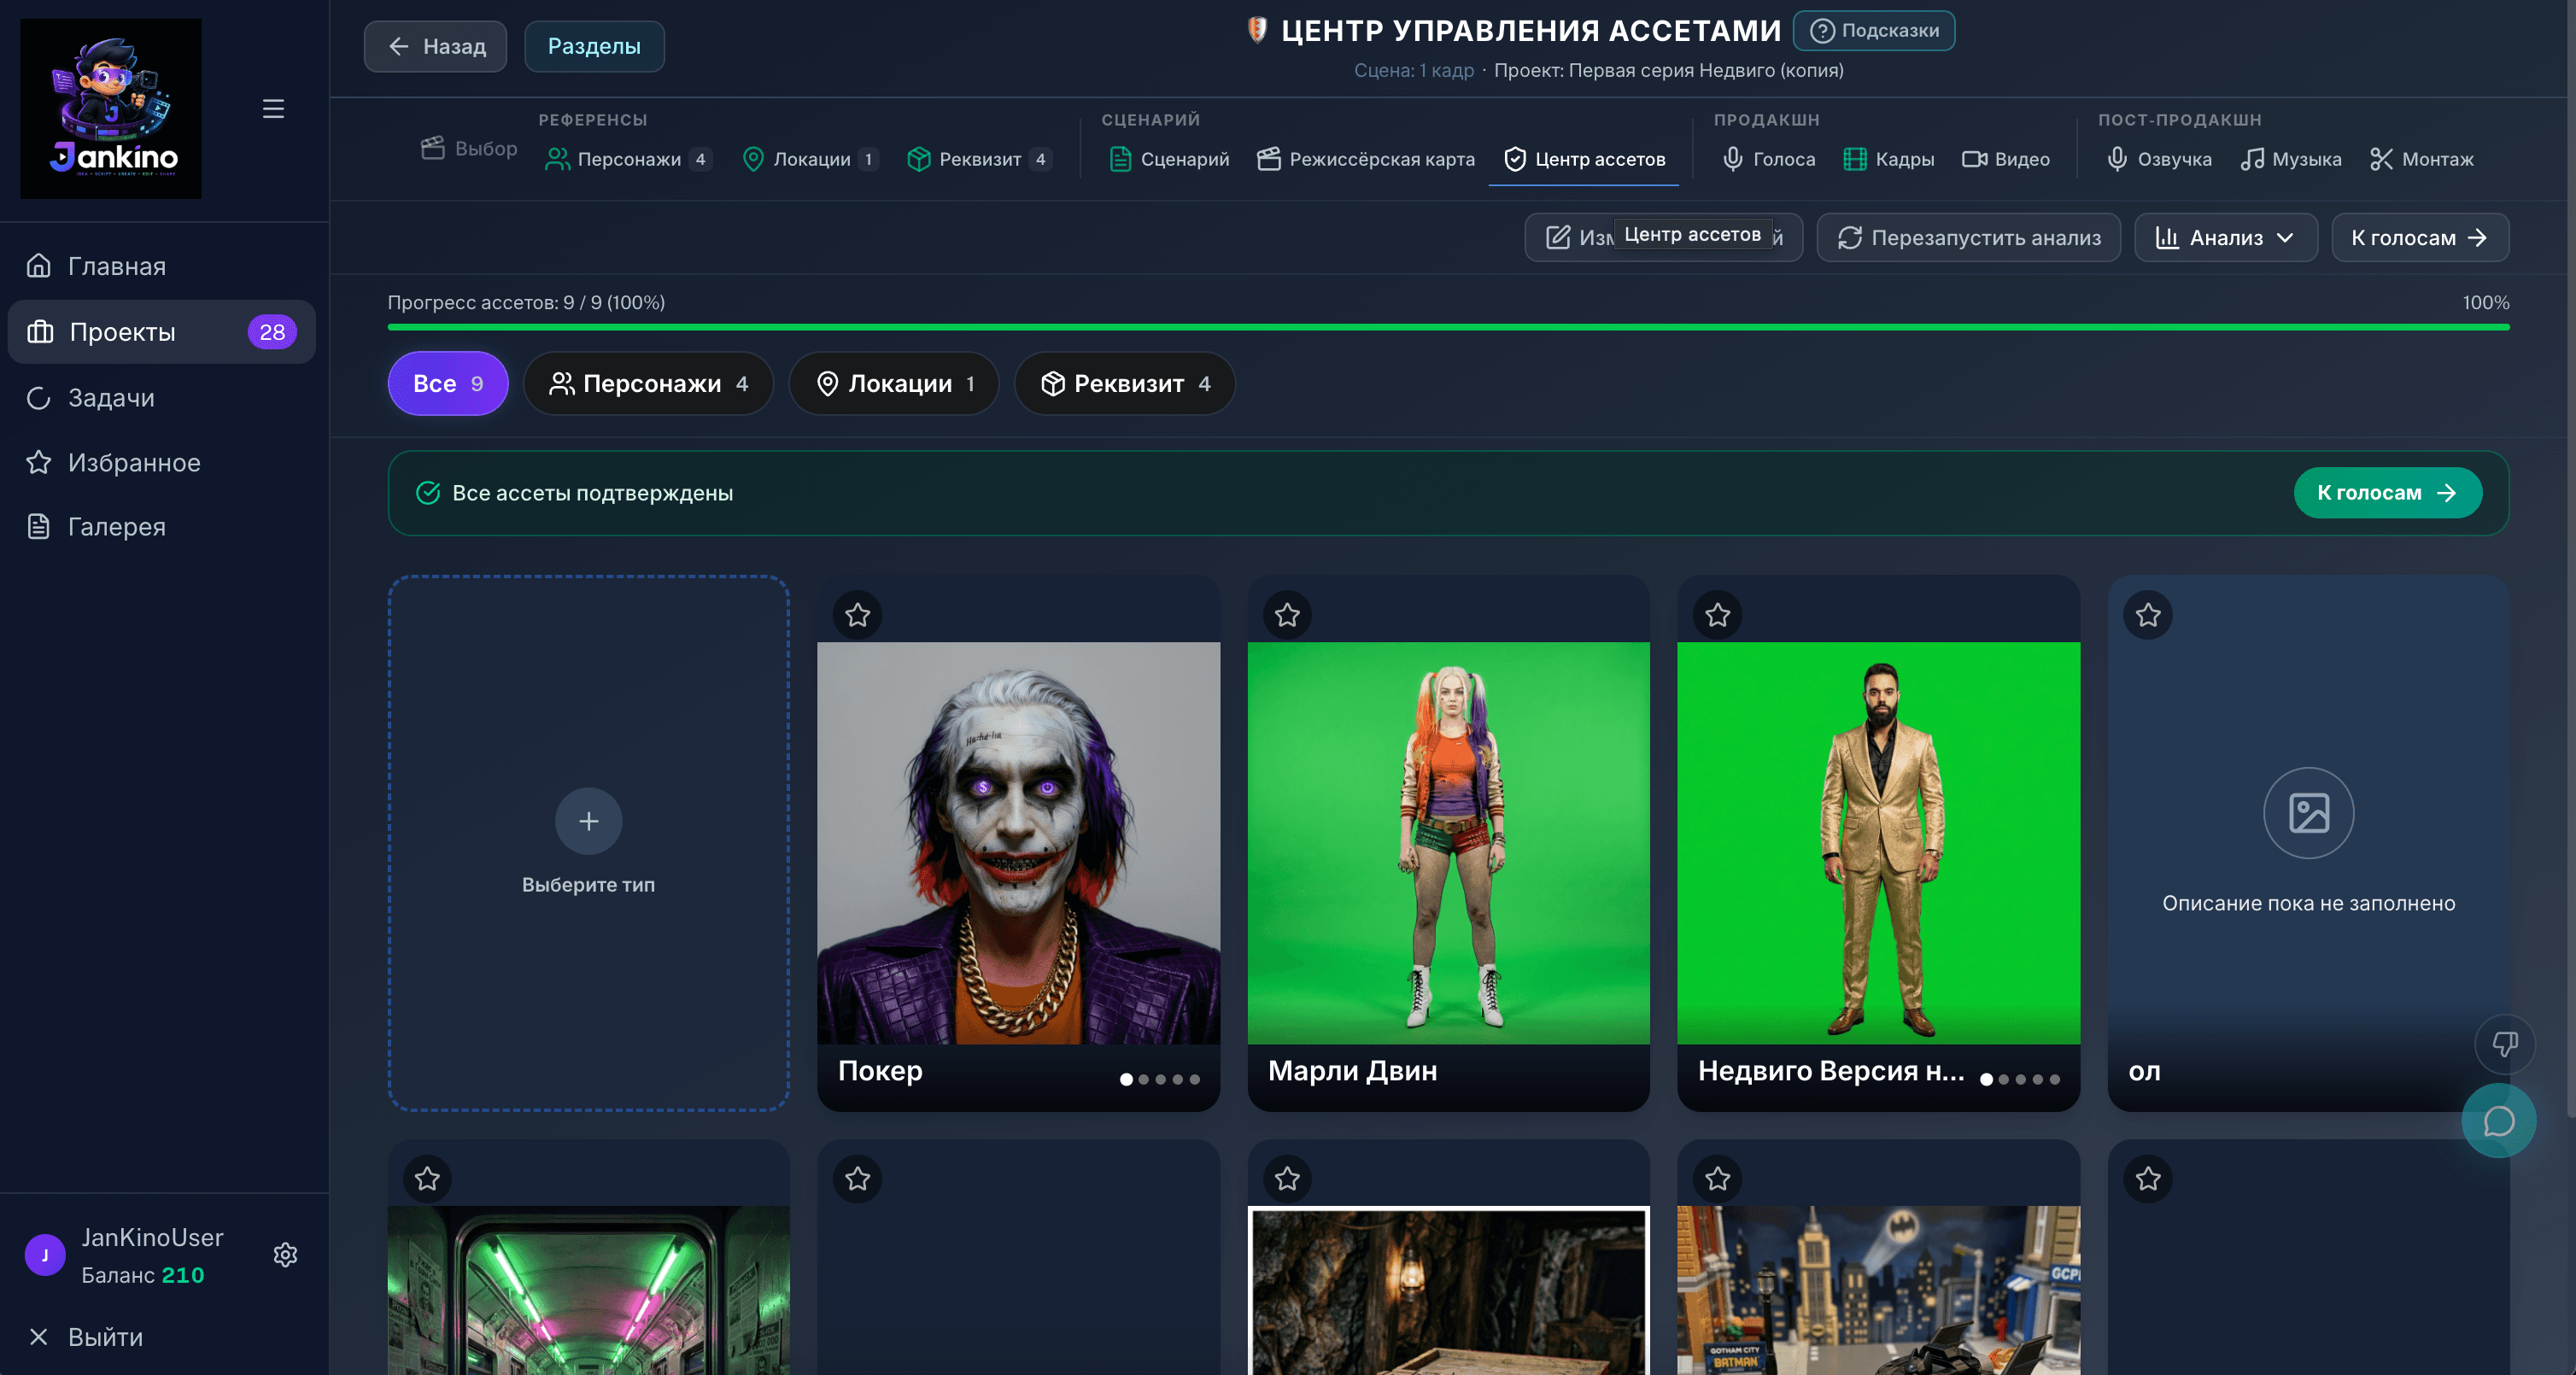Open the Марли Двин thumbnail
The height and width of the screenshot is (1375, 2576).
(1448, 843)
